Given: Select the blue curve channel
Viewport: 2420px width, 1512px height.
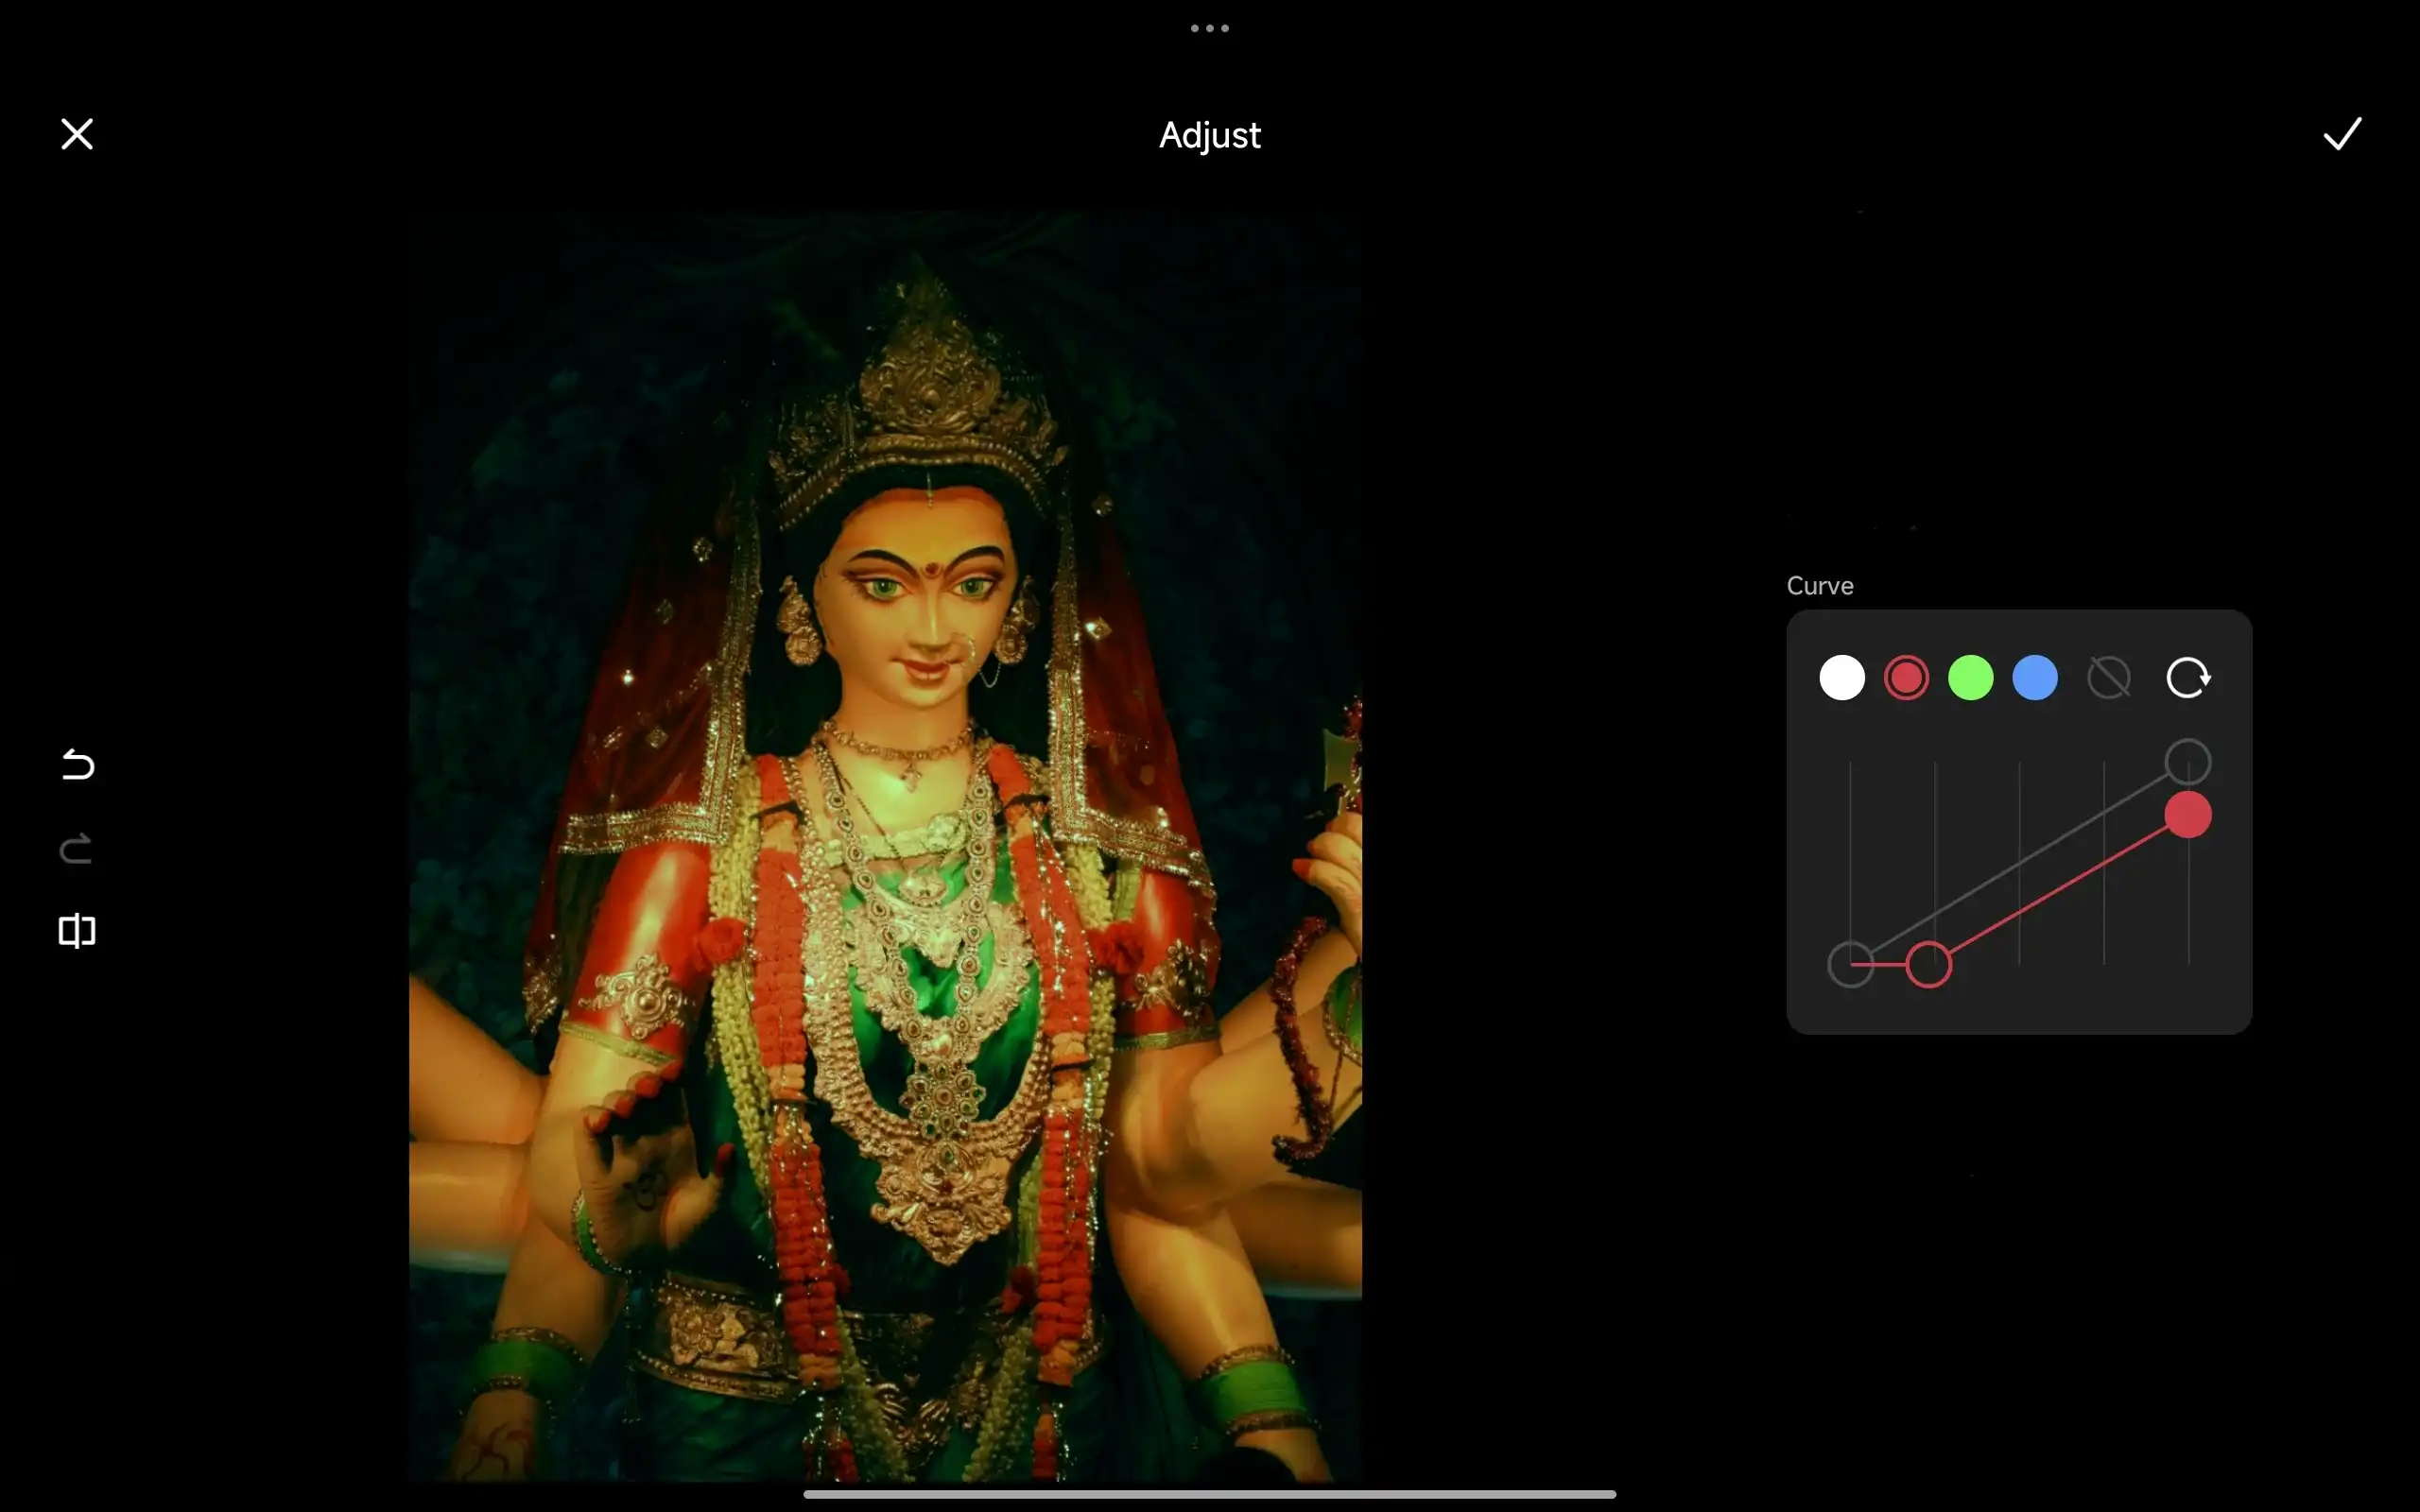Looking at the screenshot, I should 2035,678.
